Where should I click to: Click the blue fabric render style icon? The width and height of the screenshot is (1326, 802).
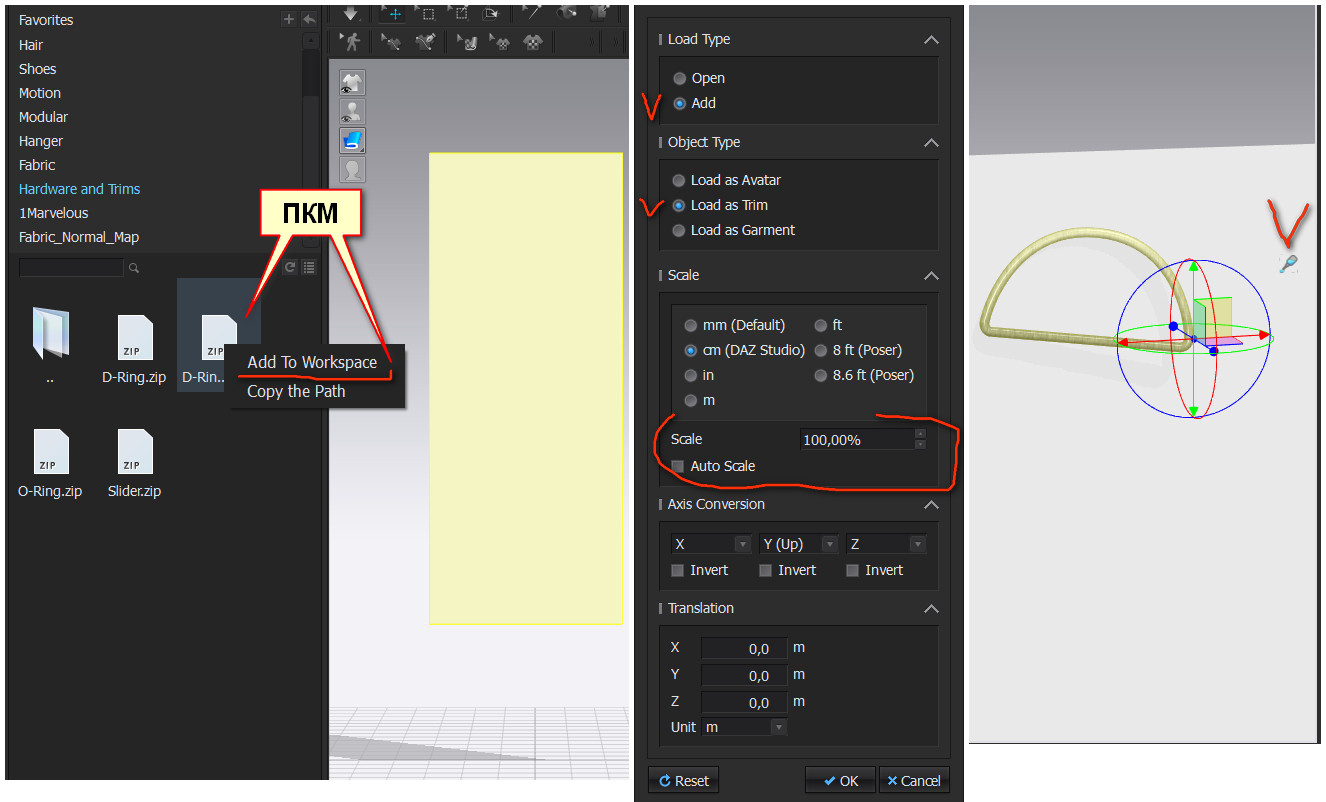[x=352, y=141]
